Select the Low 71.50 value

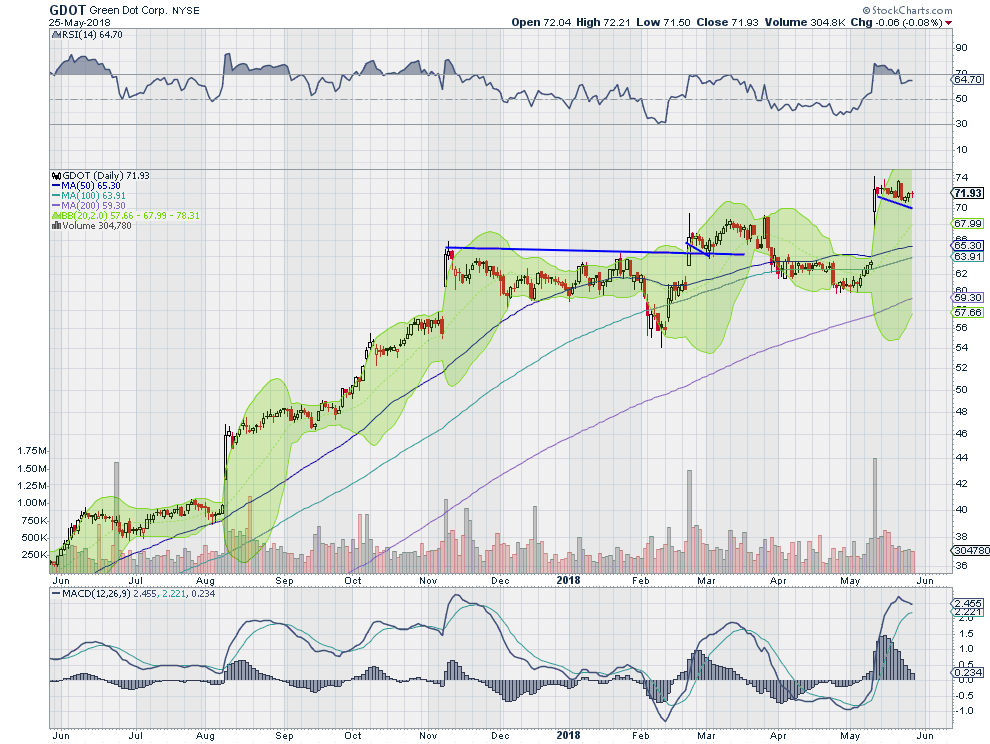point(663,22)
